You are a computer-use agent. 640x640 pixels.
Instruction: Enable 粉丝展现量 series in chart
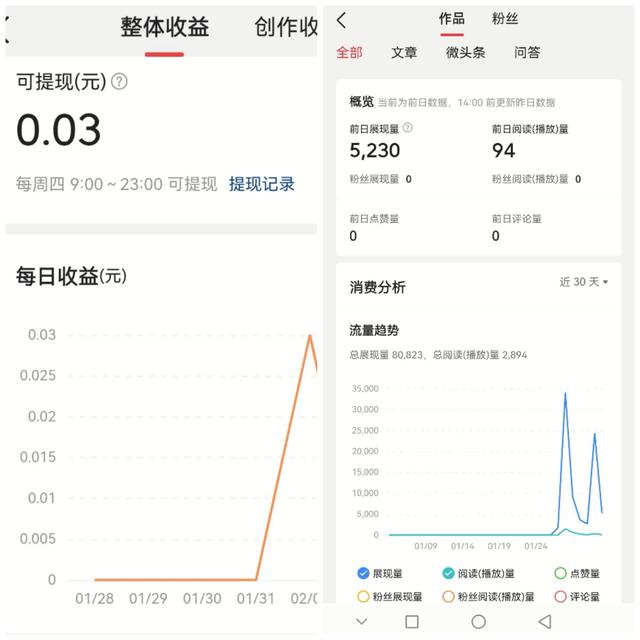363,596
